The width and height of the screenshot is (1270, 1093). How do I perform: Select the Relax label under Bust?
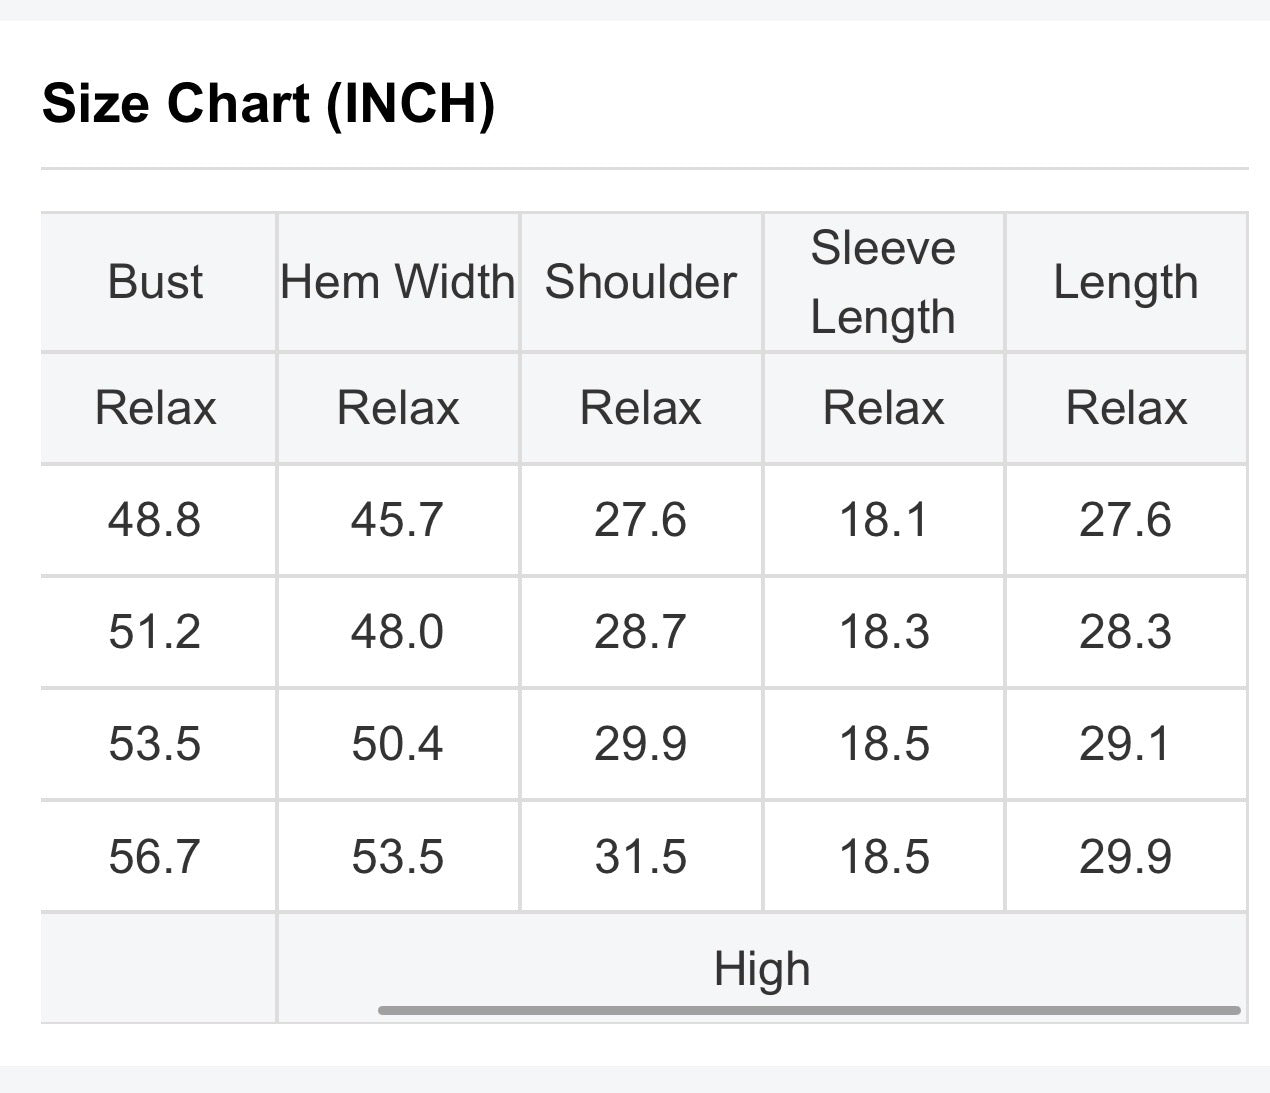[155, 408]
